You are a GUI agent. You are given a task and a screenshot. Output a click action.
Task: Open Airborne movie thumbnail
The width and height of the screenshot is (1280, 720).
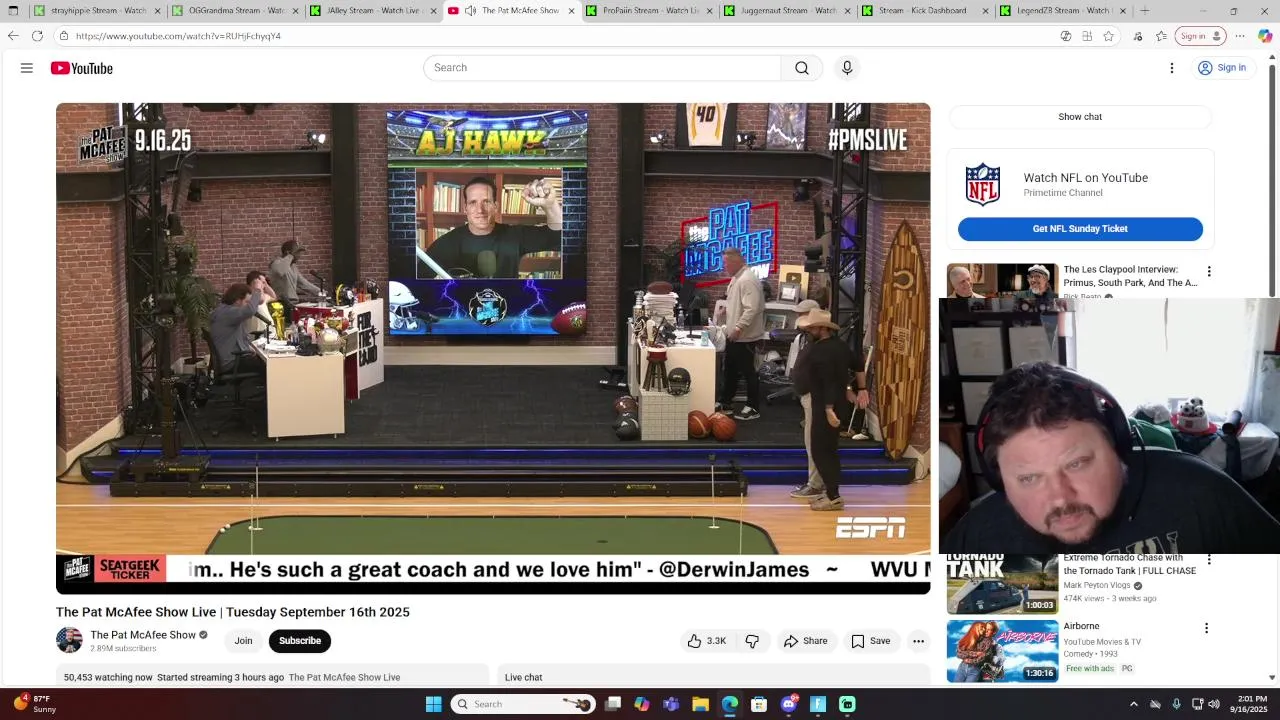(1002, 651)
